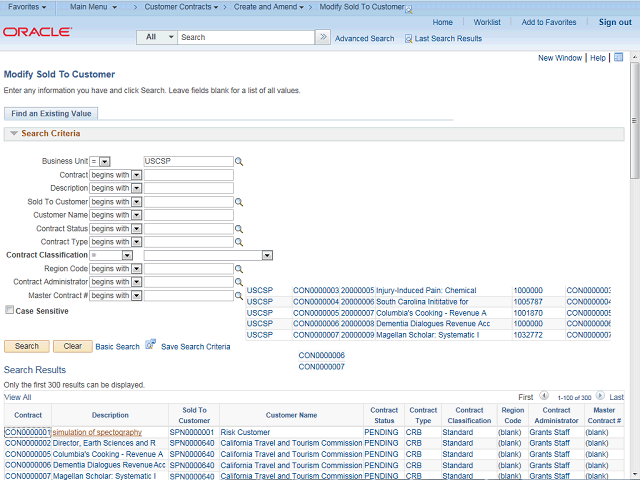Click the Sold To Customer lookup magnifier
The image size is (640, 480).
(239, 201)
